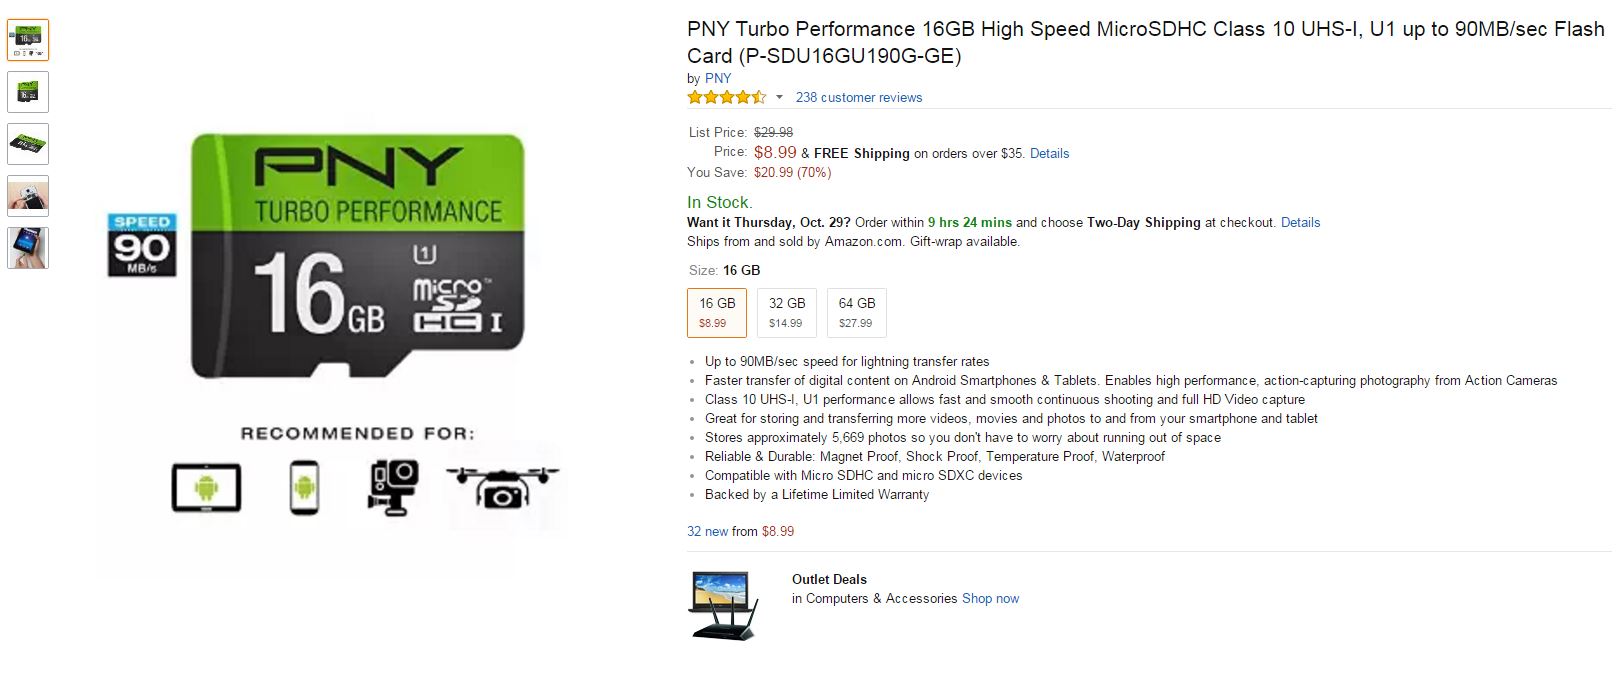Click the Speed 90 MB/s badge
Viewport: 1618px width, 692px height.
coord(142,245)
